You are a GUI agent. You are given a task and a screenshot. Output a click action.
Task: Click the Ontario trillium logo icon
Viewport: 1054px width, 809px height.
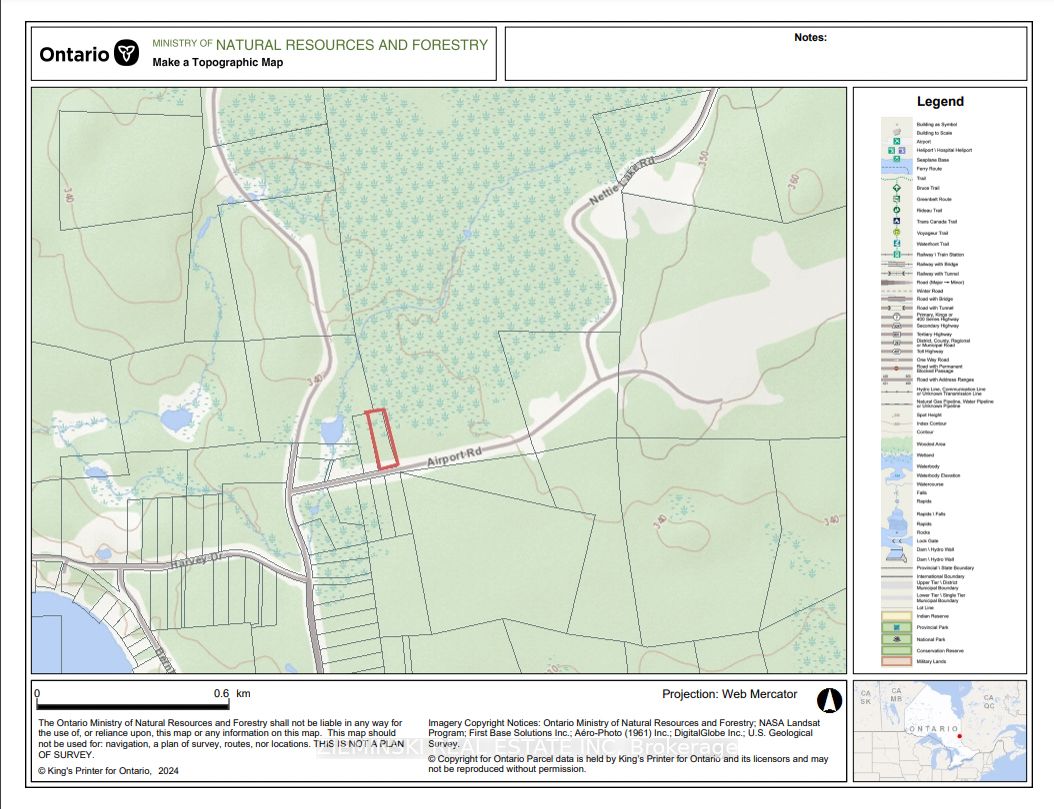pyautogui.click(x=126, y=53)
